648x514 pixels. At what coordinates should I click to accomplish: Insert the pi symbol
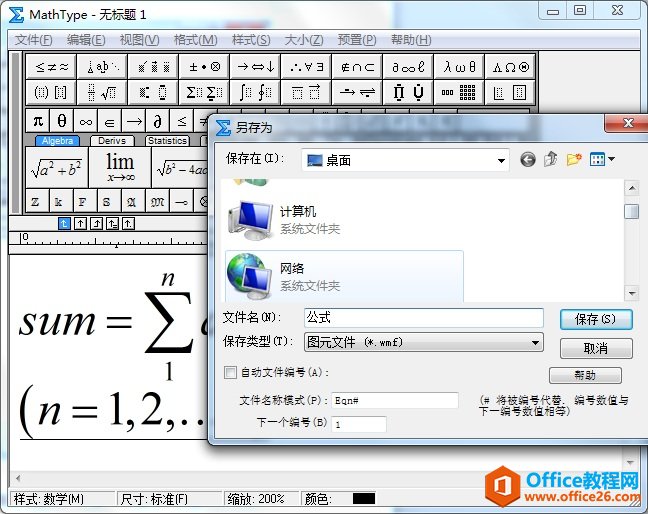(x=37, y=121)
